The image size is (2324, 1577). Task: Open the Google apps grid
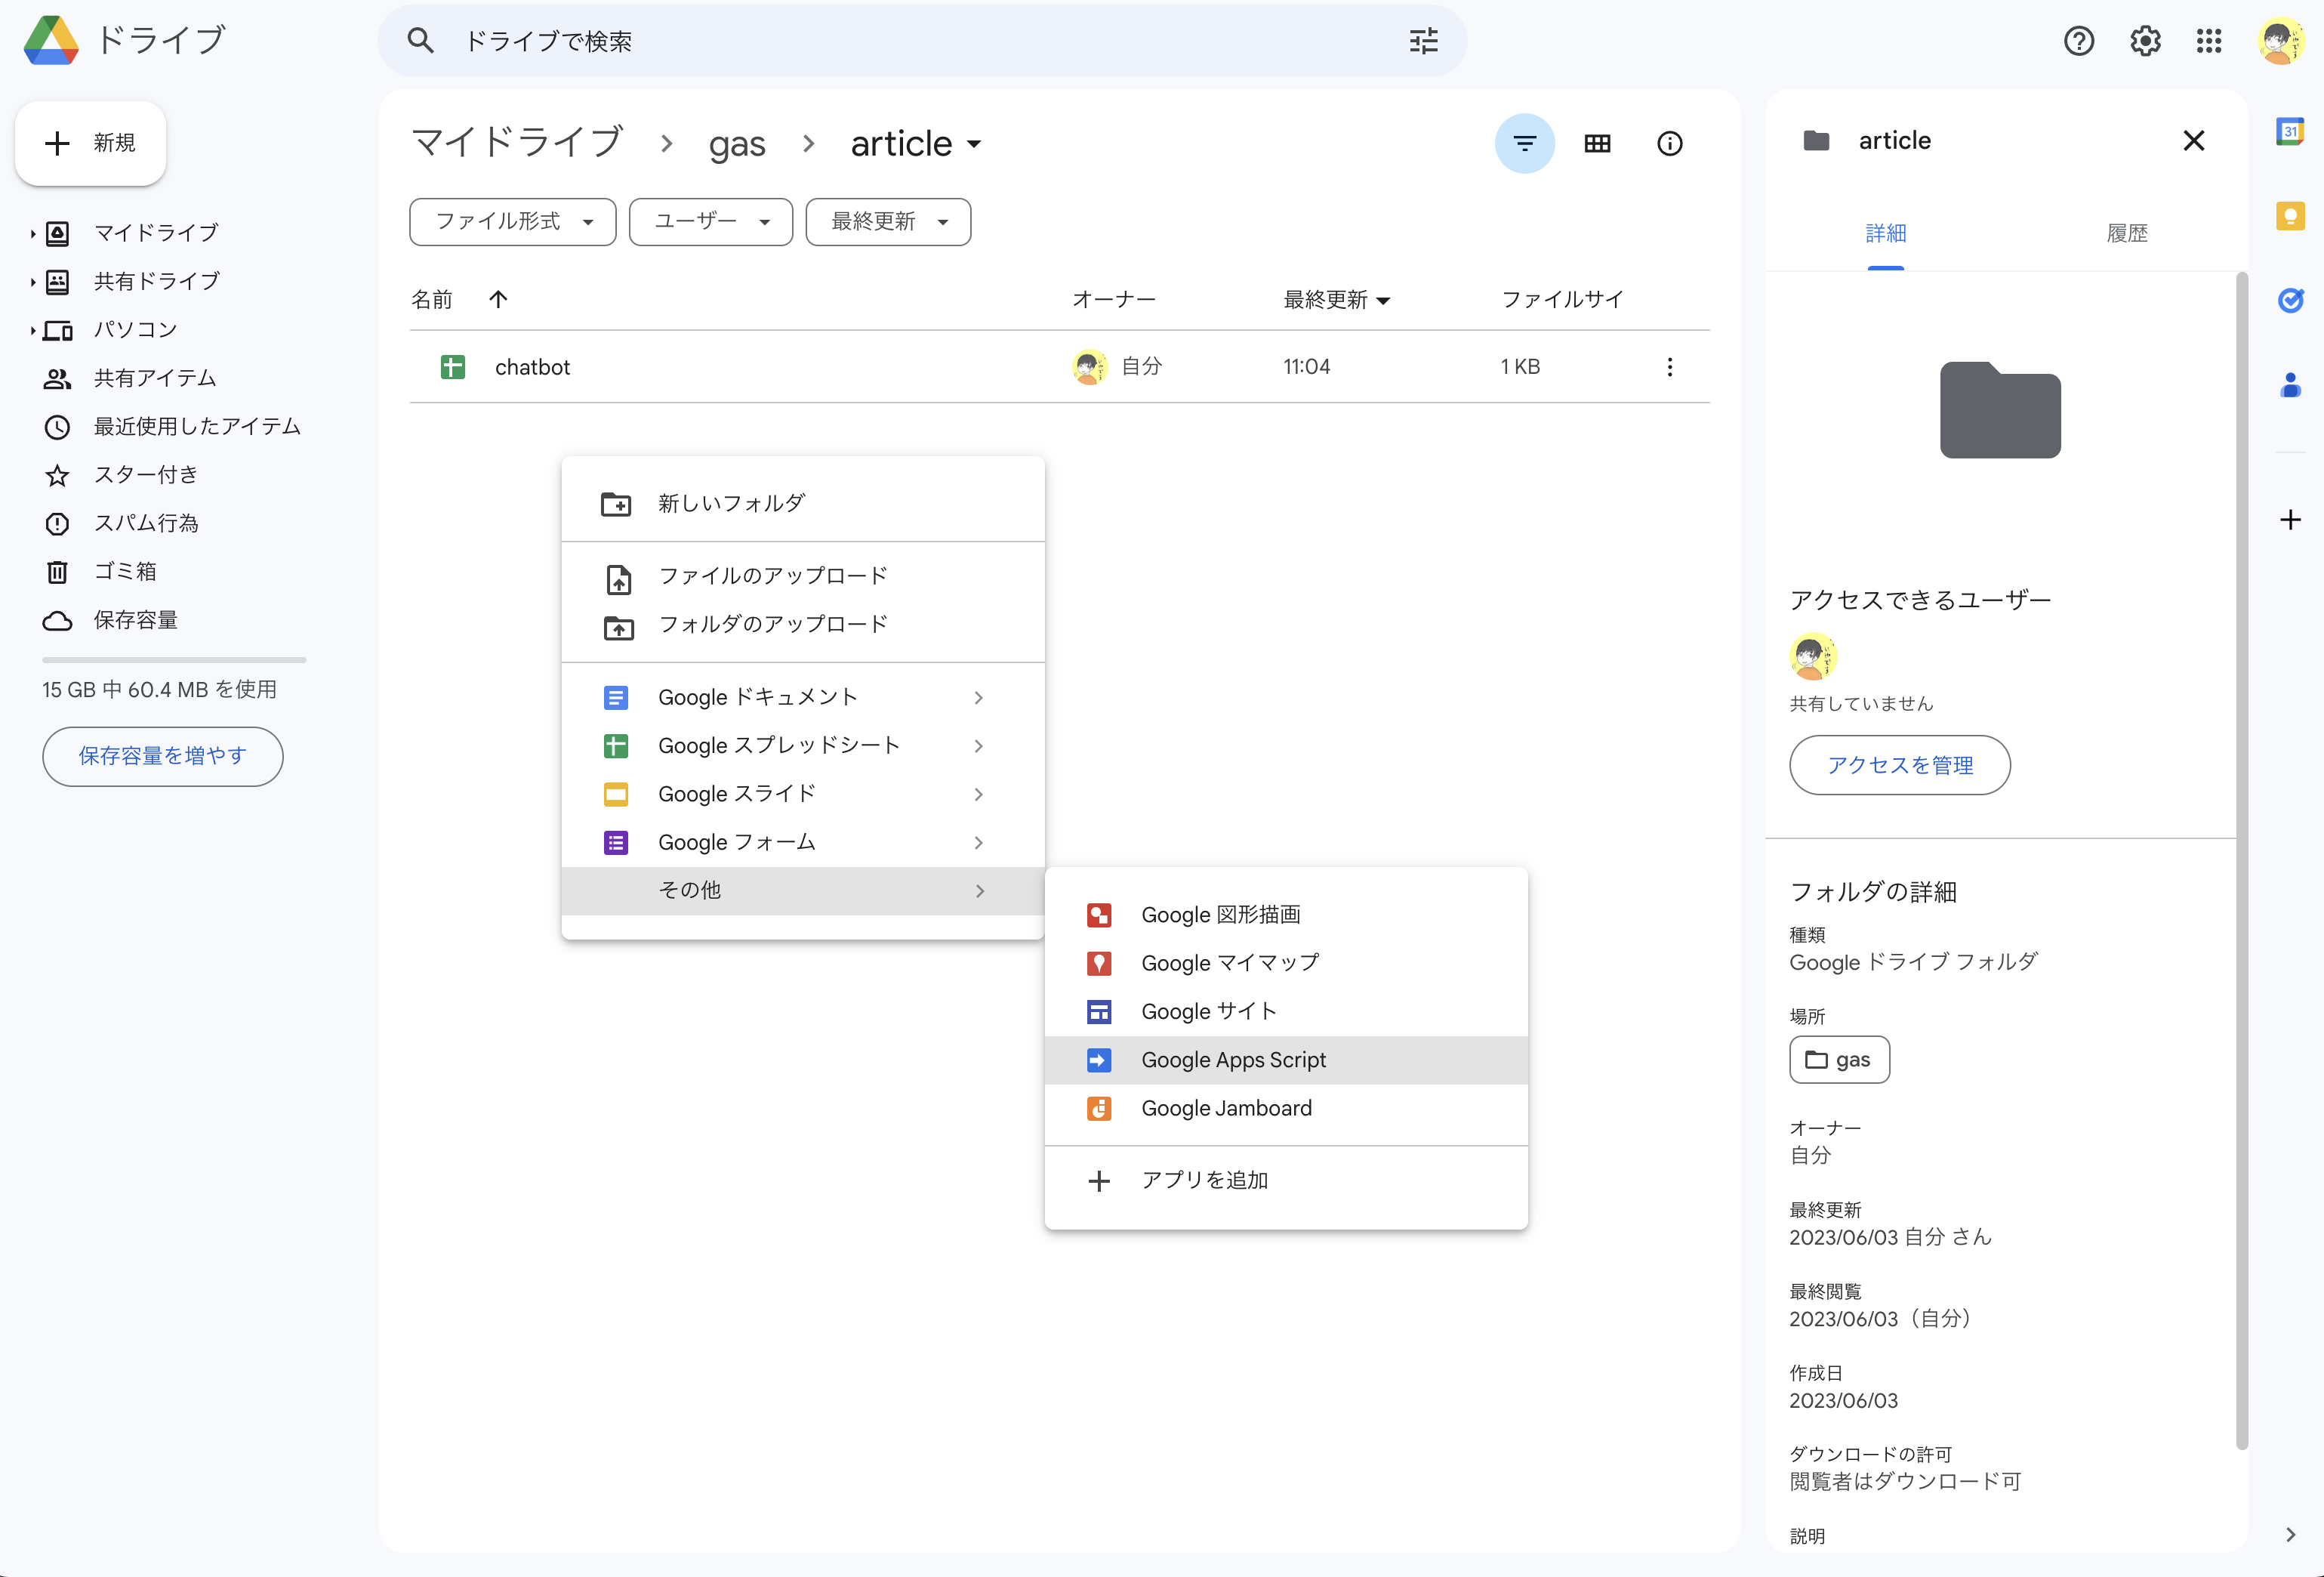point(2209,41)
